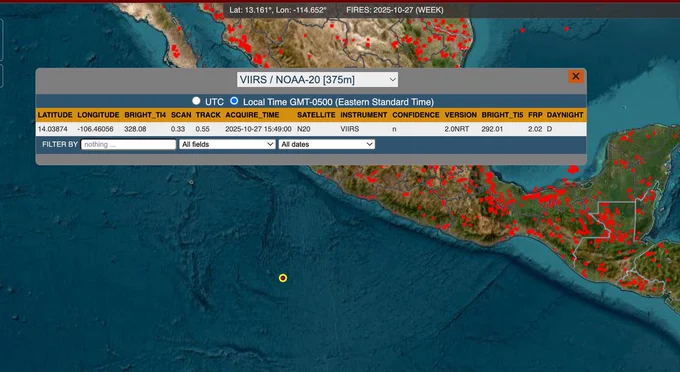The image size is (680, 372).
Task: Click acquire time 2025-10-27 15:49:00
Action: (258, 129)
